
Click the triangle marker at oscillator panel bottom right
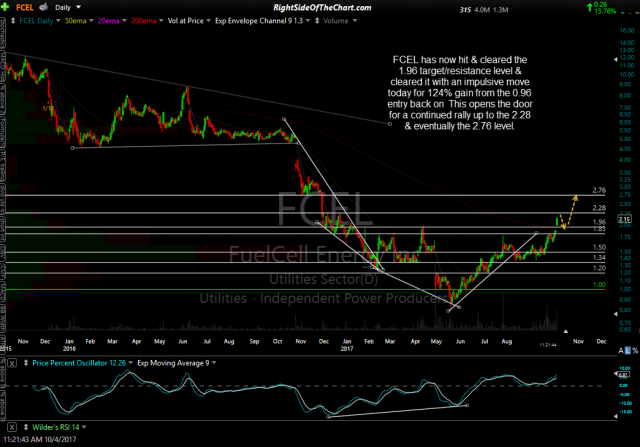point(616,416)
